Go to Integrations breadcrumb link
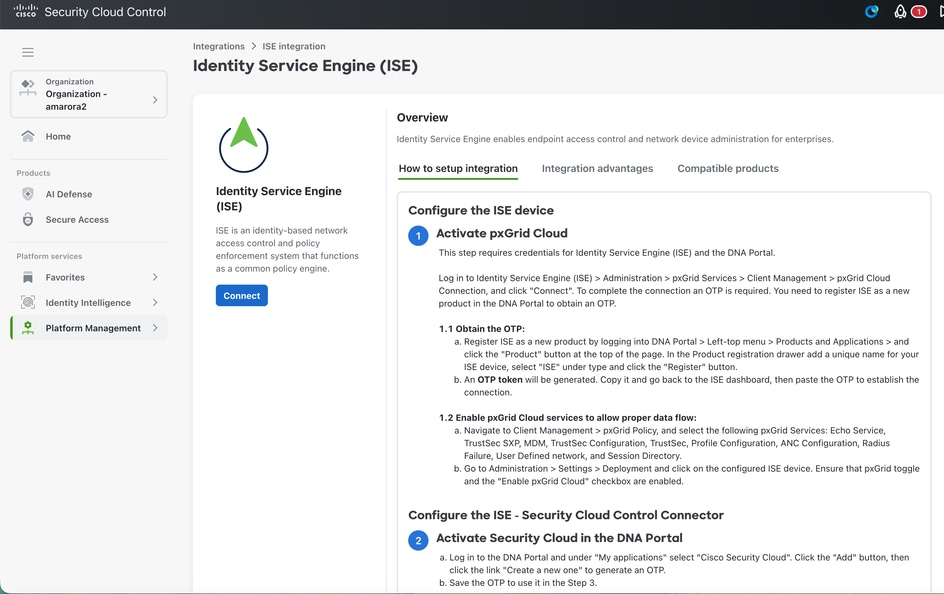This screenshot has width=944, height=594. 219,46
